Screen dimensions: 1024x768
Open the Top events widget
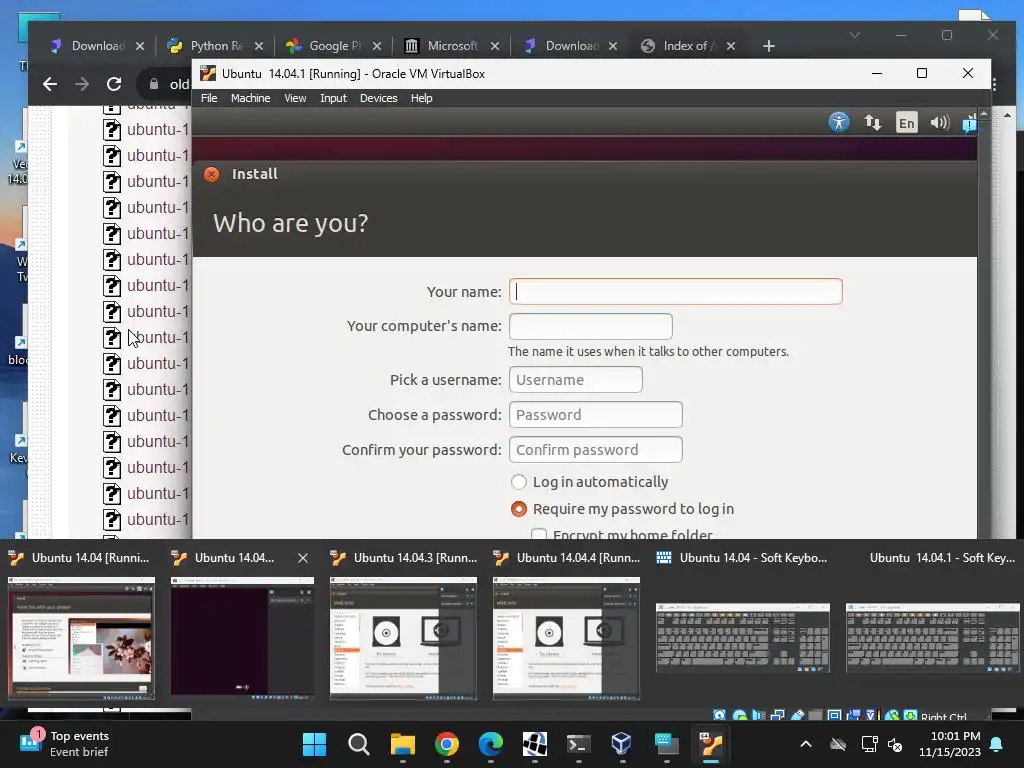pos(64,744)
